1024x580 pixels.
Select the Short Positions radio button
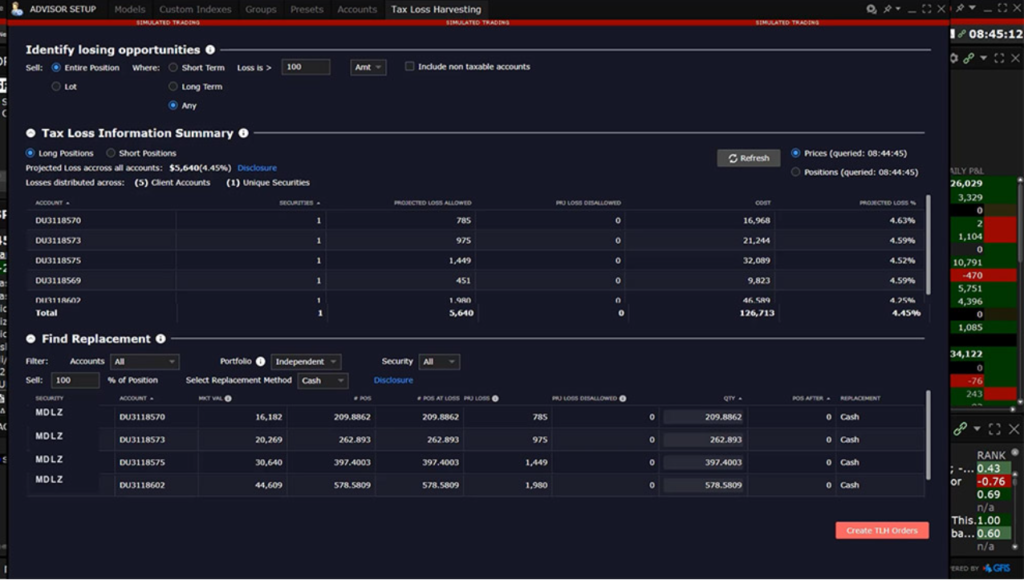110,153
